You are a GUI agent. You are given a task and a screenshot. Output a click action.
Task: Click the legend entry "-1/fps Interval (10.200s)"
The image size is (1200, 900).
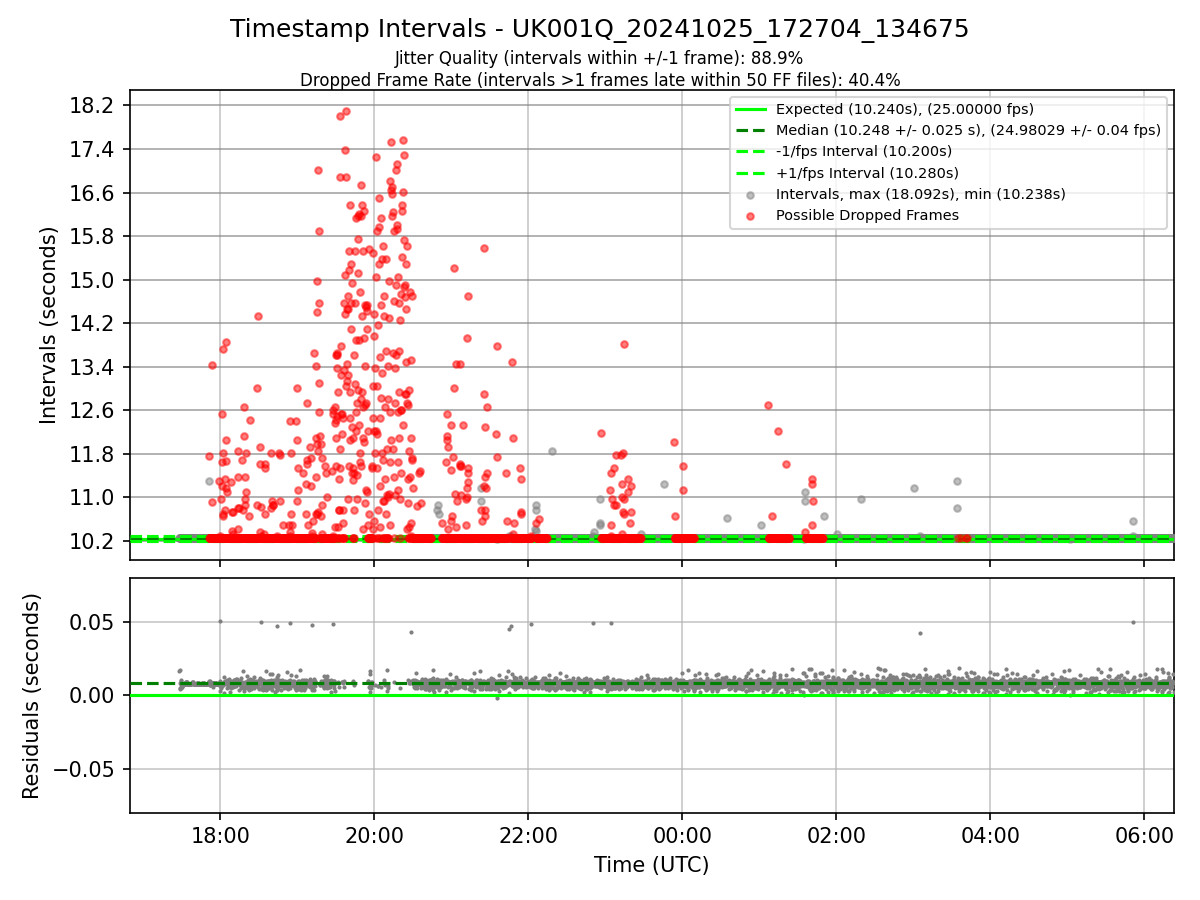pos(864,151)
